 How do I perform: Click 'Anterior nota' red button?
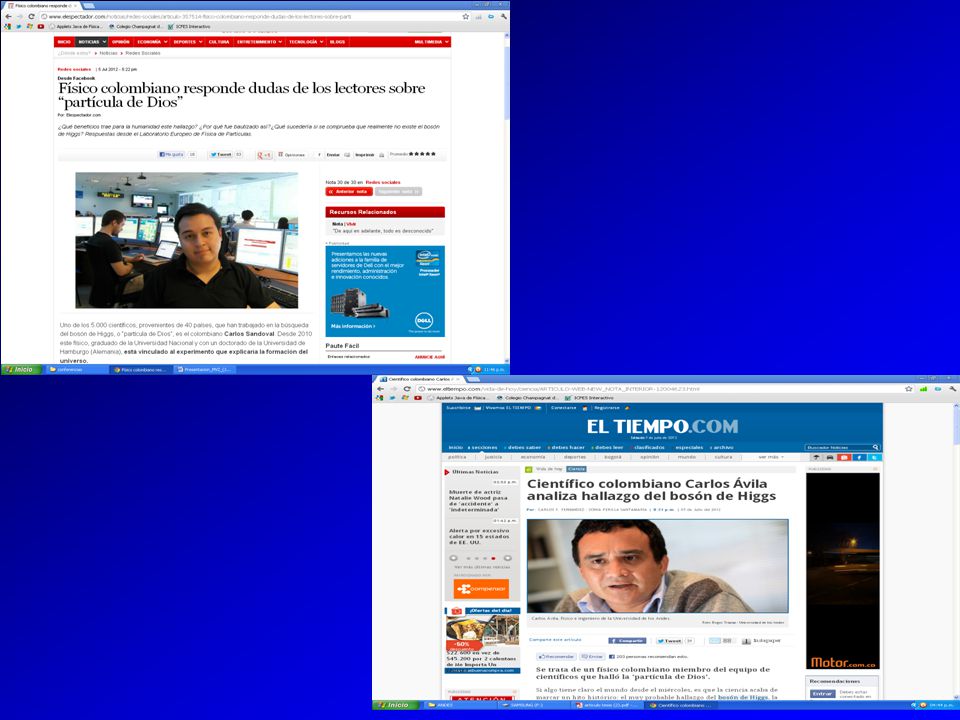click(x=349, y=192)
